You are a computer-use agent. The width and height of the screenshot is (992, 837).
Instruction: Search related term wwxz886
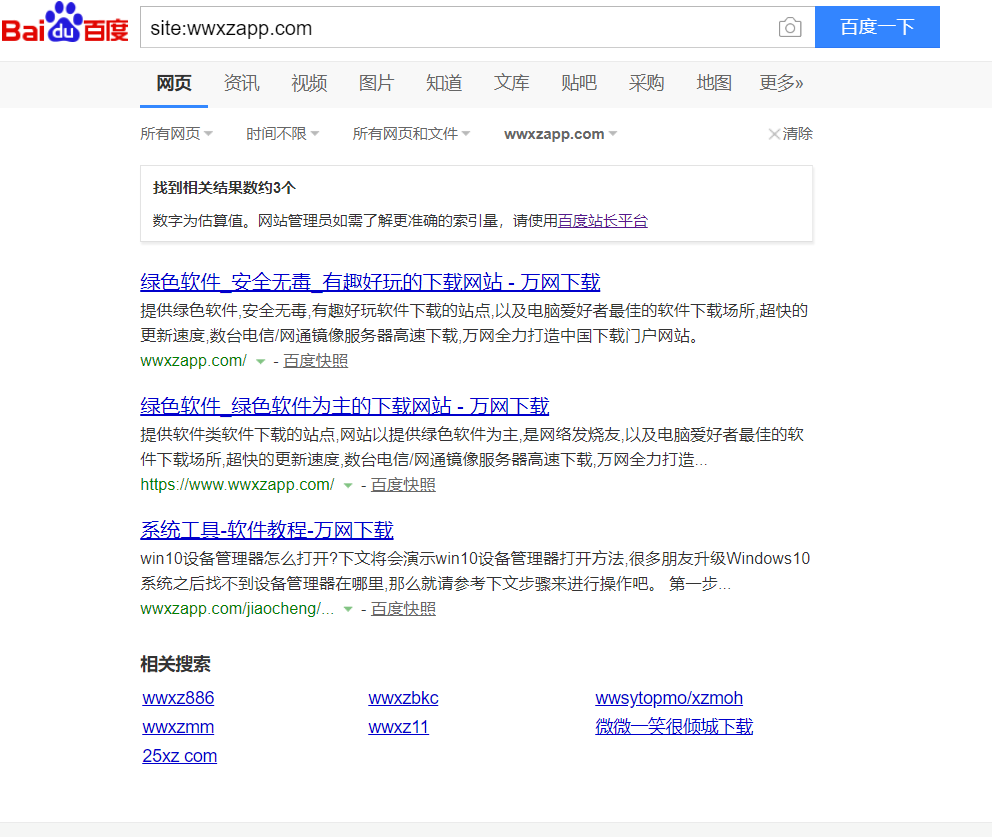point(178,698)
